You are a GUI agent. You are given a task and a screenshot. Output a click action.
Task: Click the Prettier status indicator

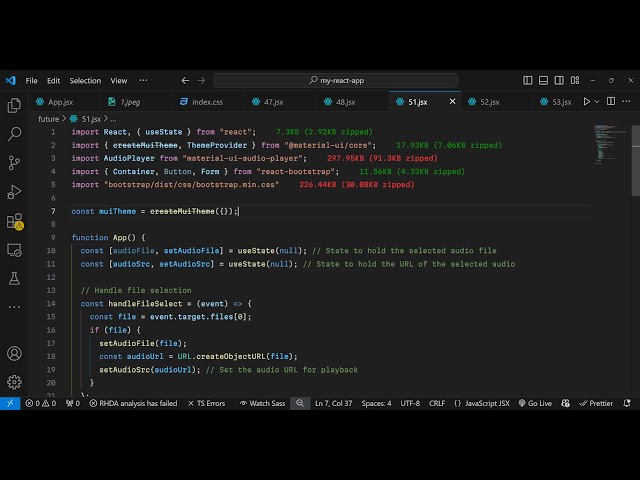point(596,403)
